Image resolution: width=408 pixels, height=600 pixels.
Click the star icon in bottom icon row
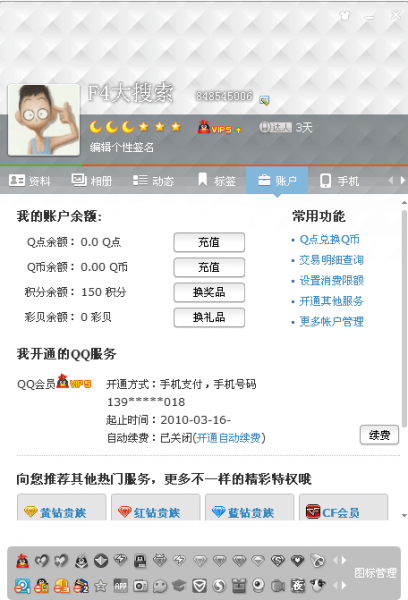click(x=101, y=585)
